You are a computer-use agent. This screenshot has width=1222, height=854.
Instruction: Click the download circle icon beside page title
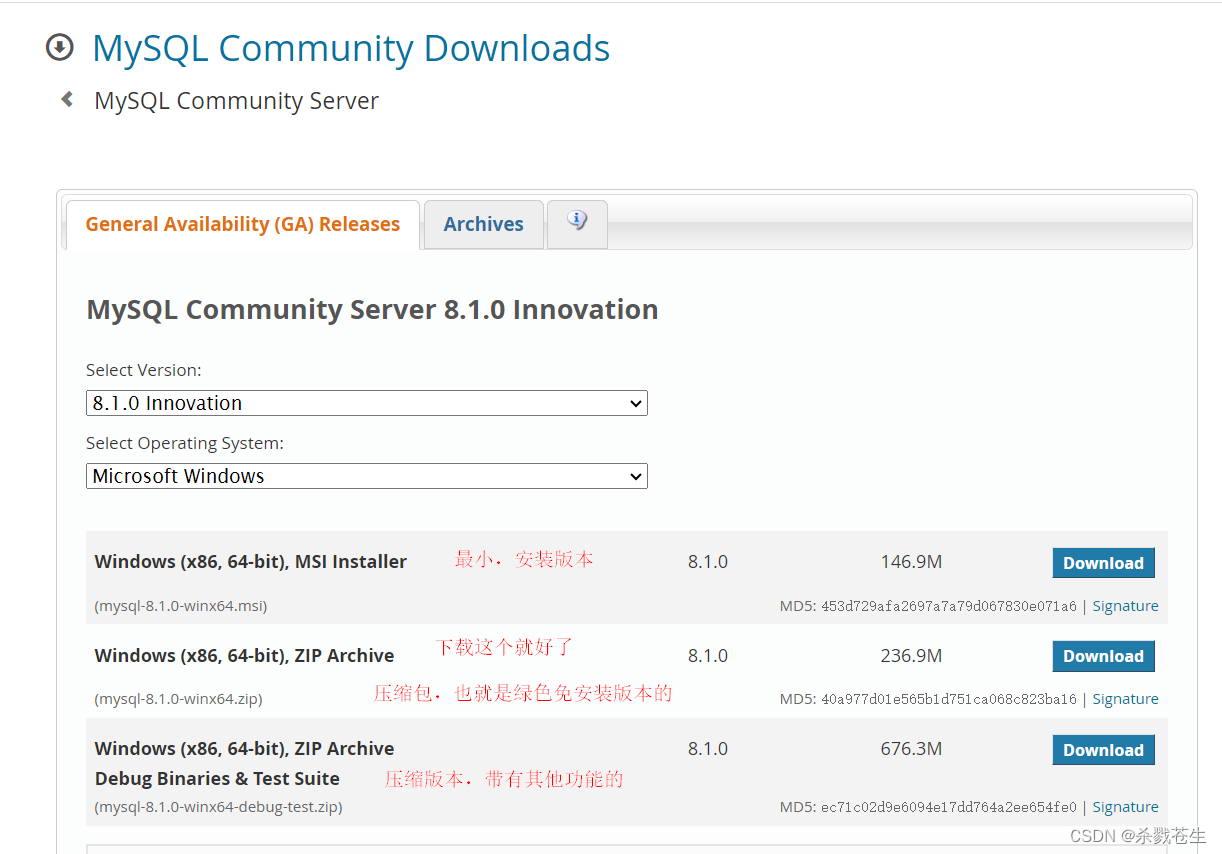[60, 47]
